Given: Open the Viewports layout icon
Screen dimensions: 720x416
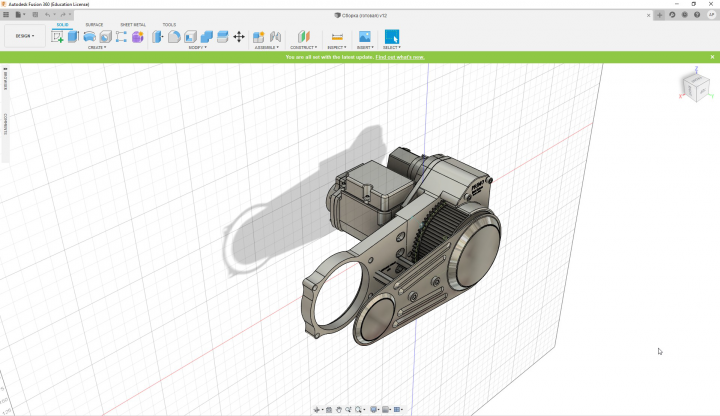Looking at the screenshot, I should click(x=397, y=410).
